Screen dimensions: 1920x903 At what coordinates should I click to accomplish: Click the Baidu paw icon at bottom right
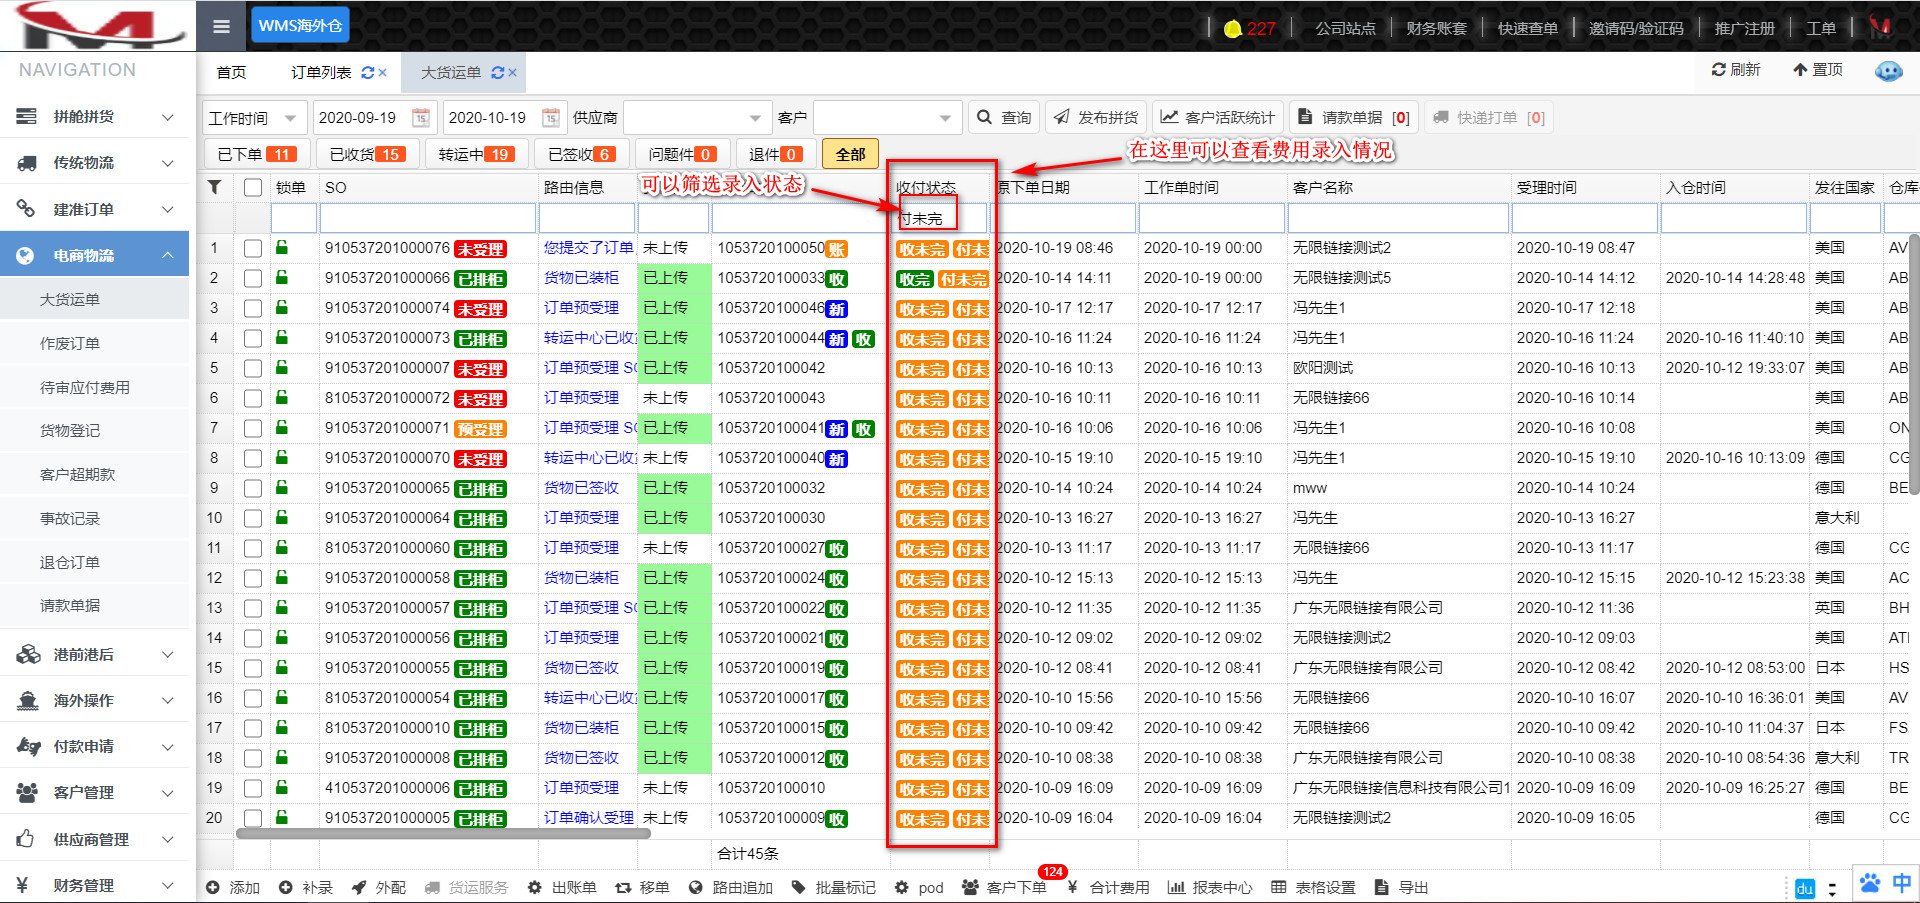(1869, 883)
